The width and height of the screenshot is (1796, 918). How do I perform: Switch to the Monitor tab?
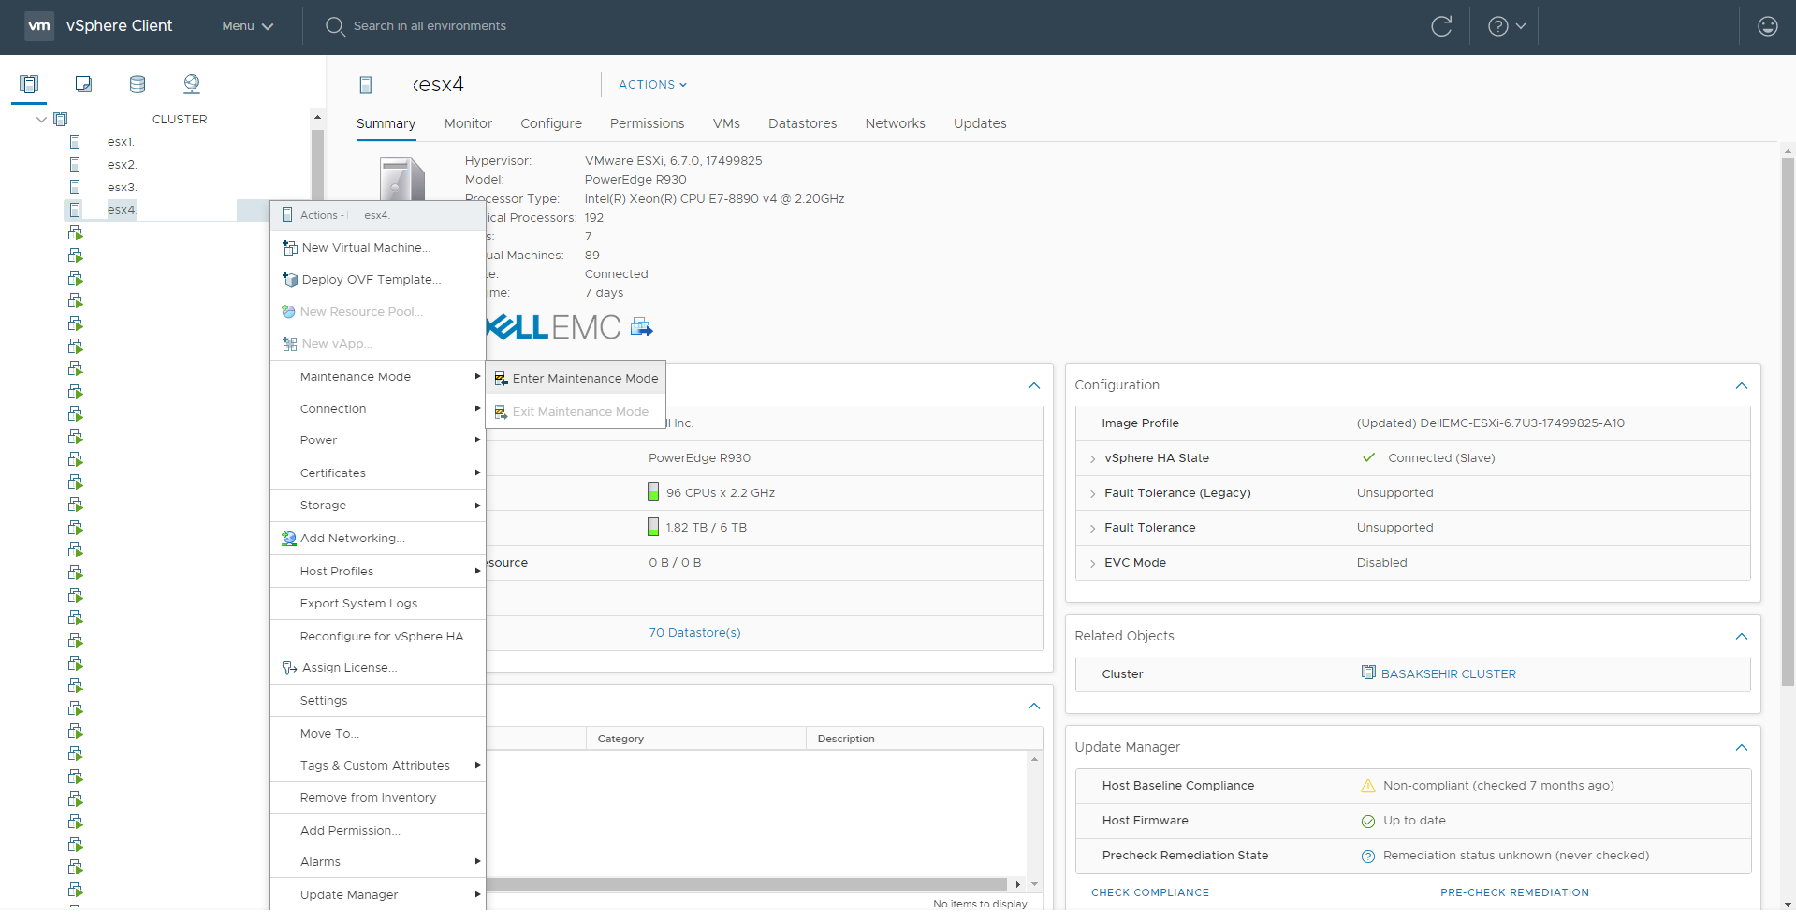pyautogui.click(x=468, y=124)
